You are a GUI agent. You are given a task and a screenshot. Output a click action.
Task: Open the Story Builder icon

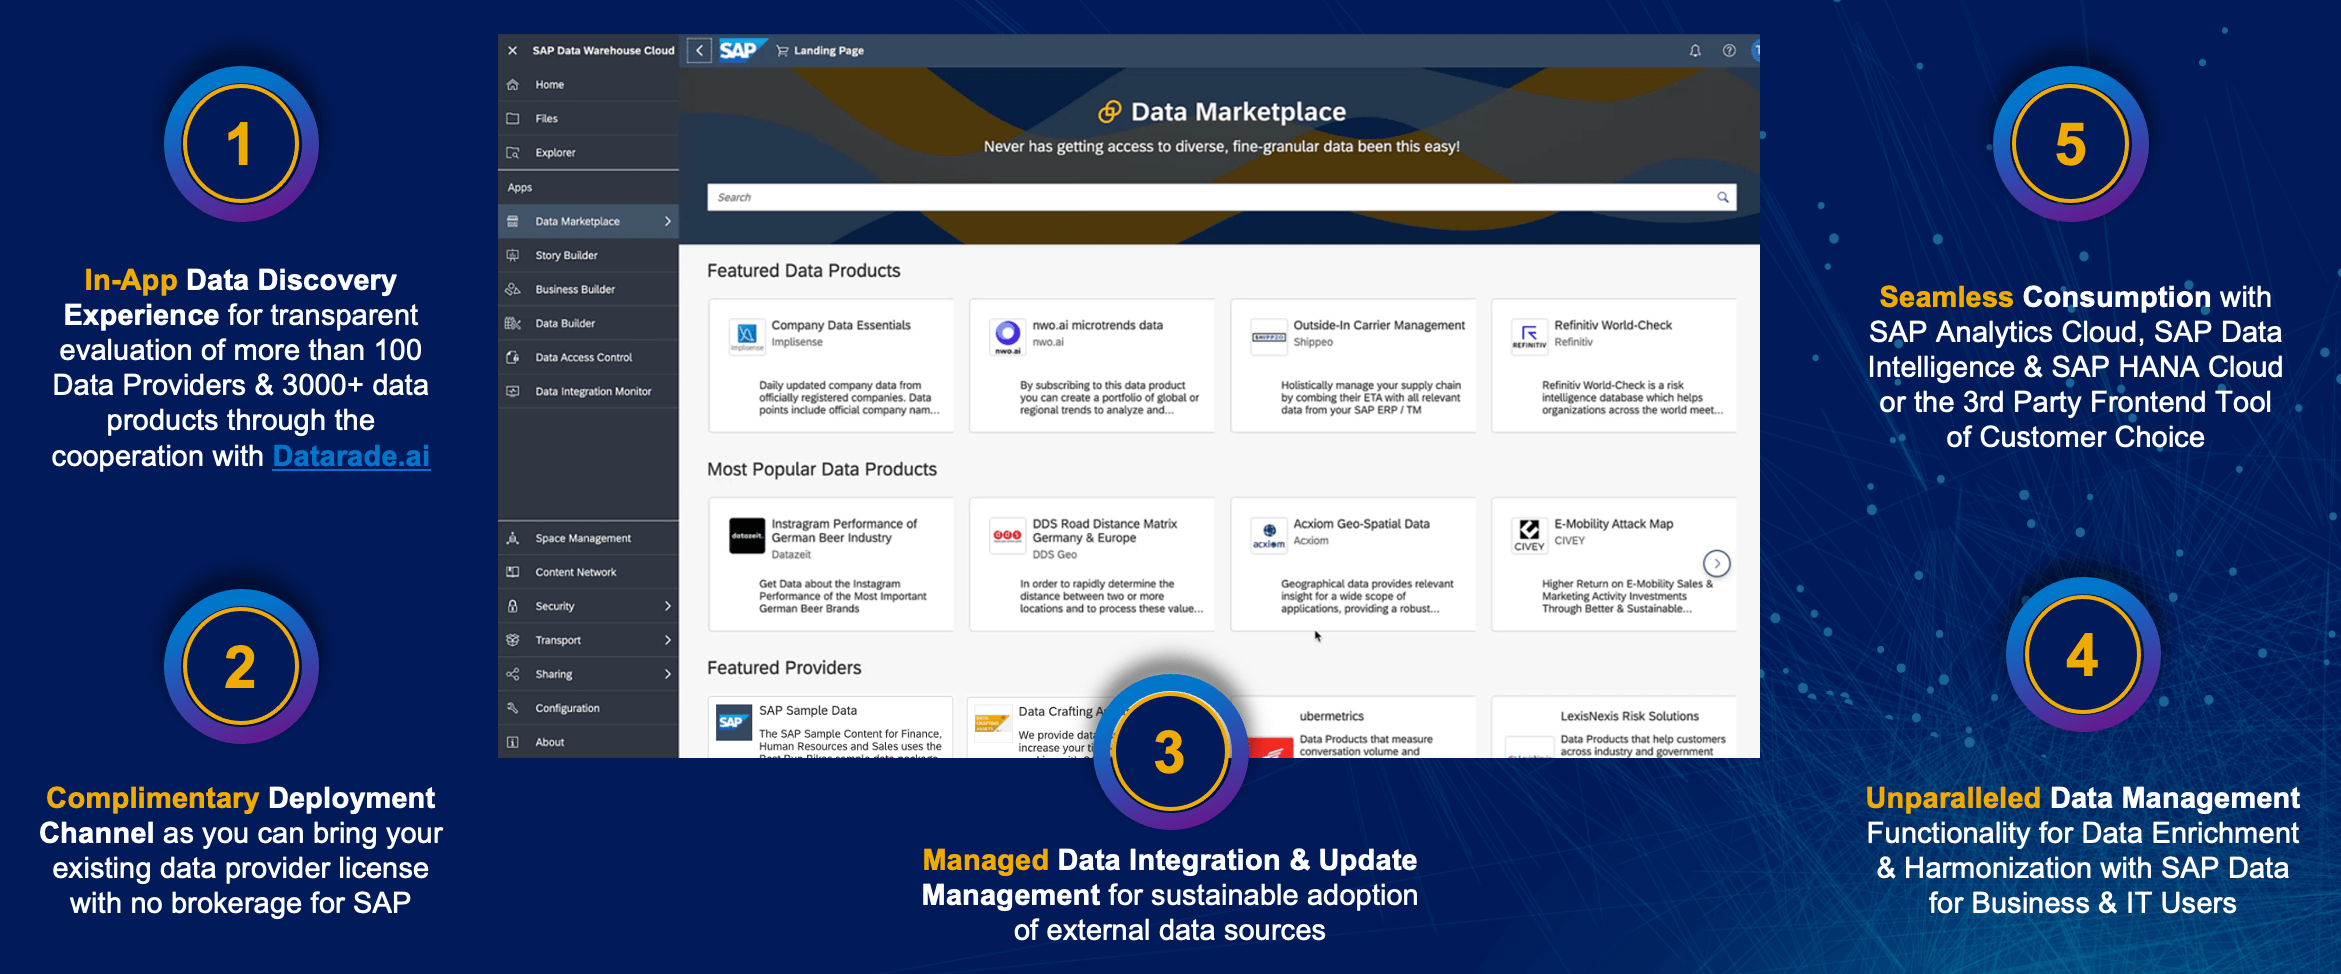pos(513,256)
